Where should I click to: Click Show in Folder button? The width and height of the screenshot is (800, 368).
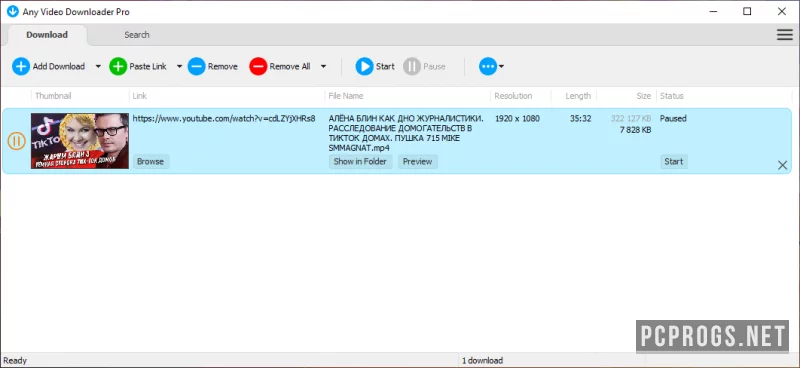point(360,162)
